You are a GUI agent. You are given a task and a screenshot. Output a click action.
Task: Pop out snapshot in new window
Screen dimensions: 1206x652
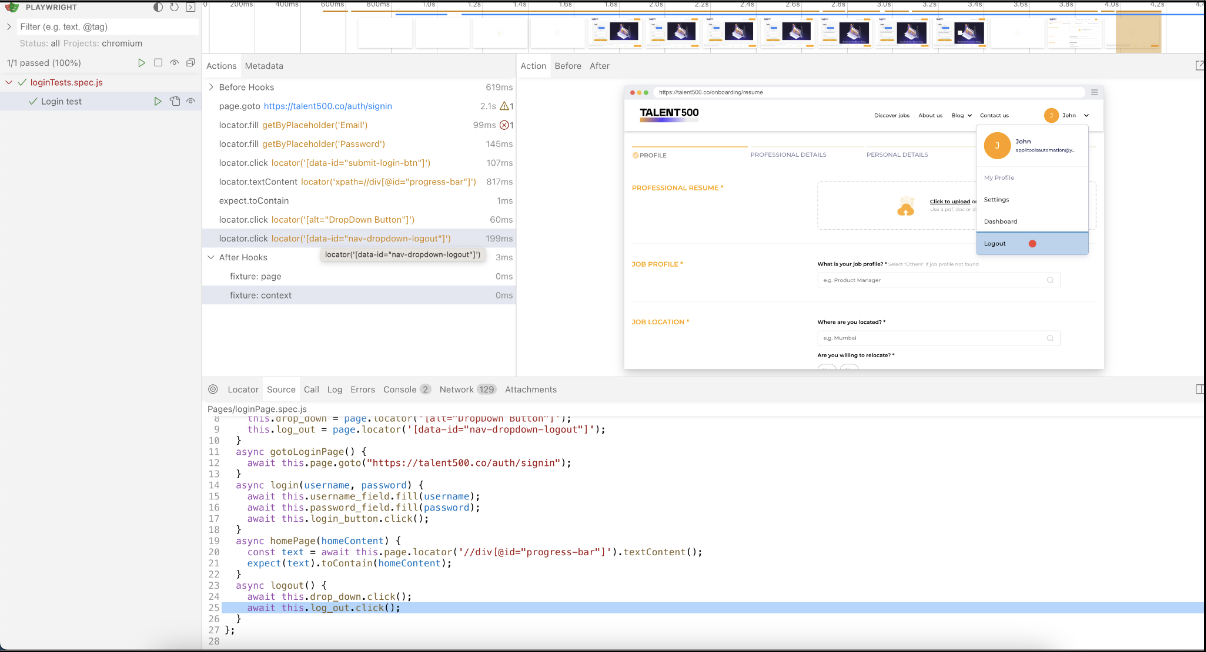1199,66
